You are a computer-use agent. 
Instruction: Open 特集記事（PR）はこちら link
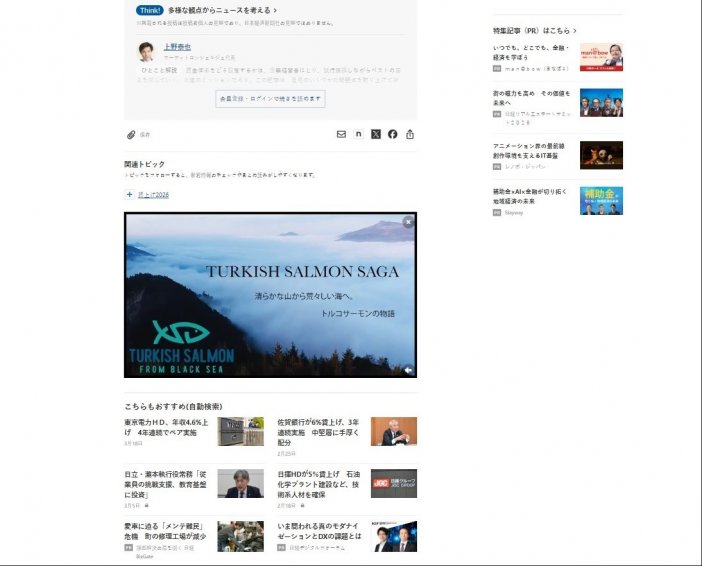tap(535, 30)
